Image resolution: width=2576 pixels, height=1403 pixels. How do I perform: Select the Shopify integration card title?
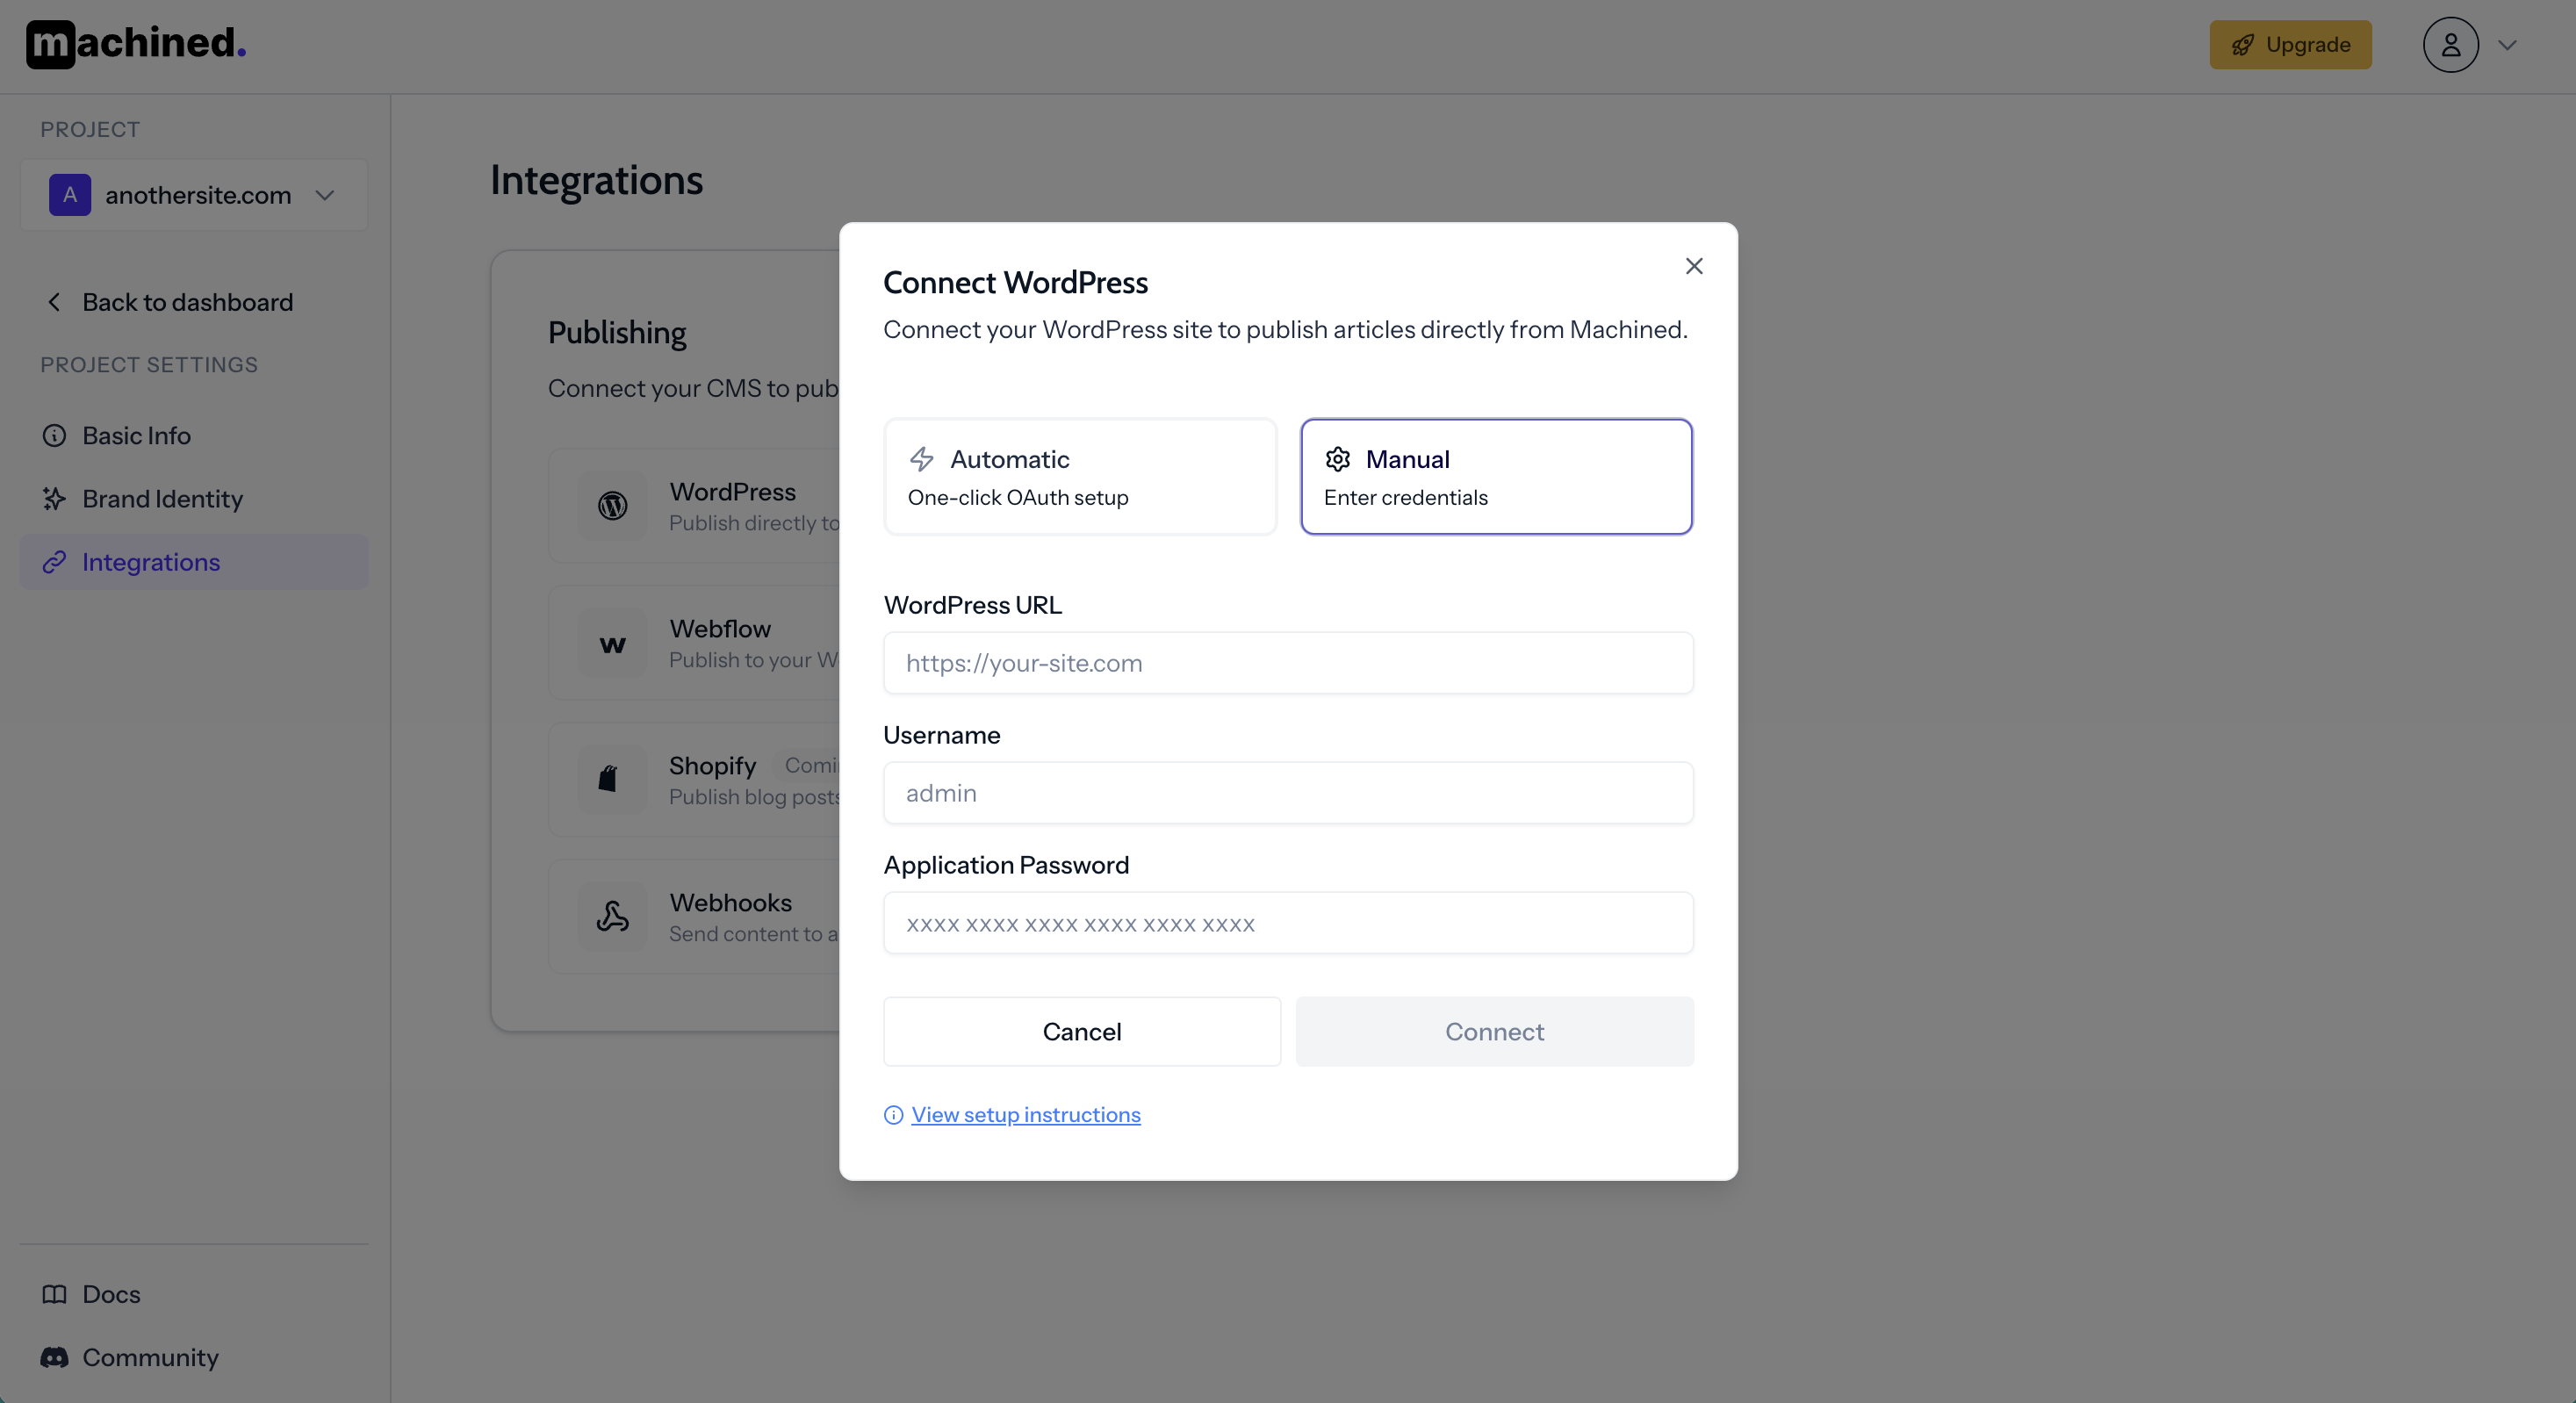pos(712,766)
